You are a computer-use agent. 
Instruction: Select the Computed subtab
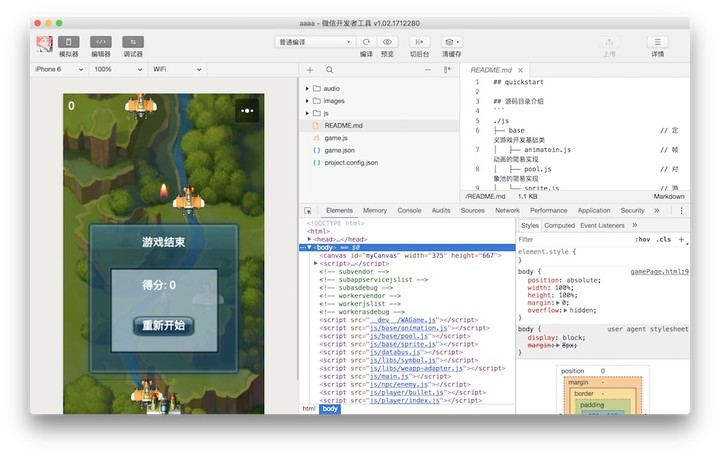coord(559,226)
